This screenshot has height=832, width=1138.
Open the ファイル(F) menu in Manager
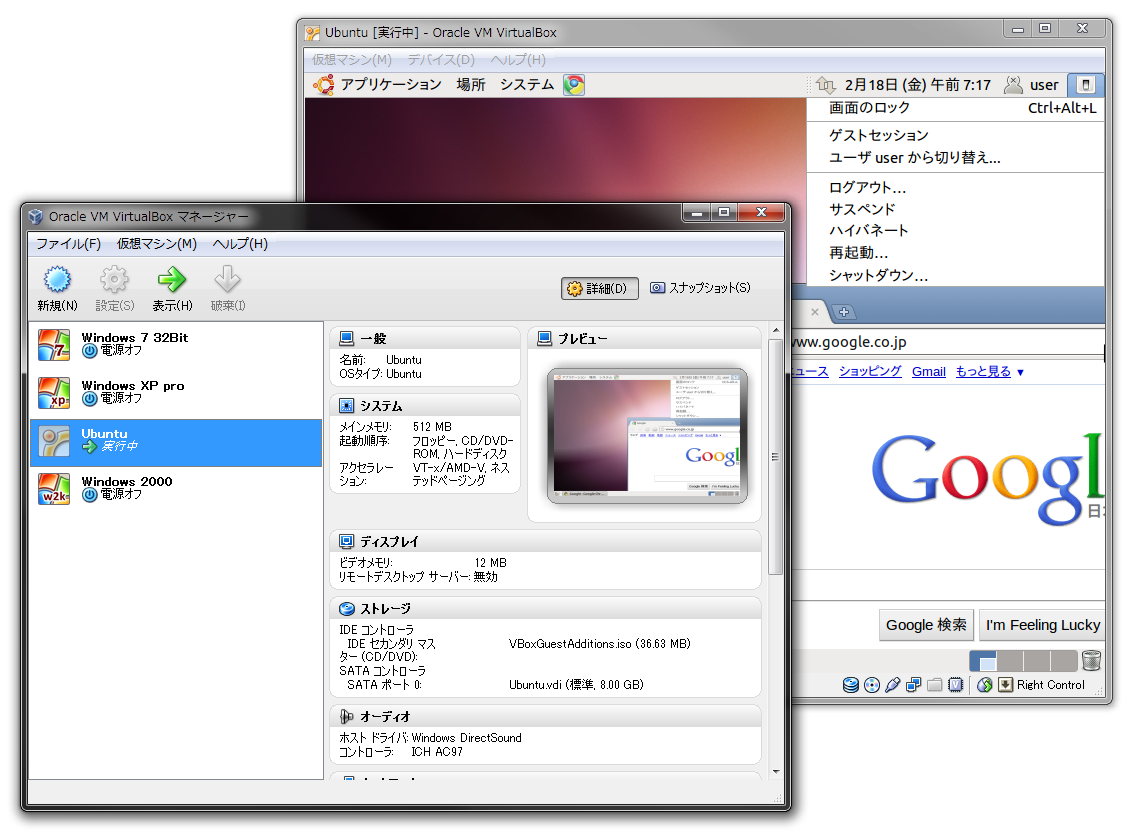(69, 244)
